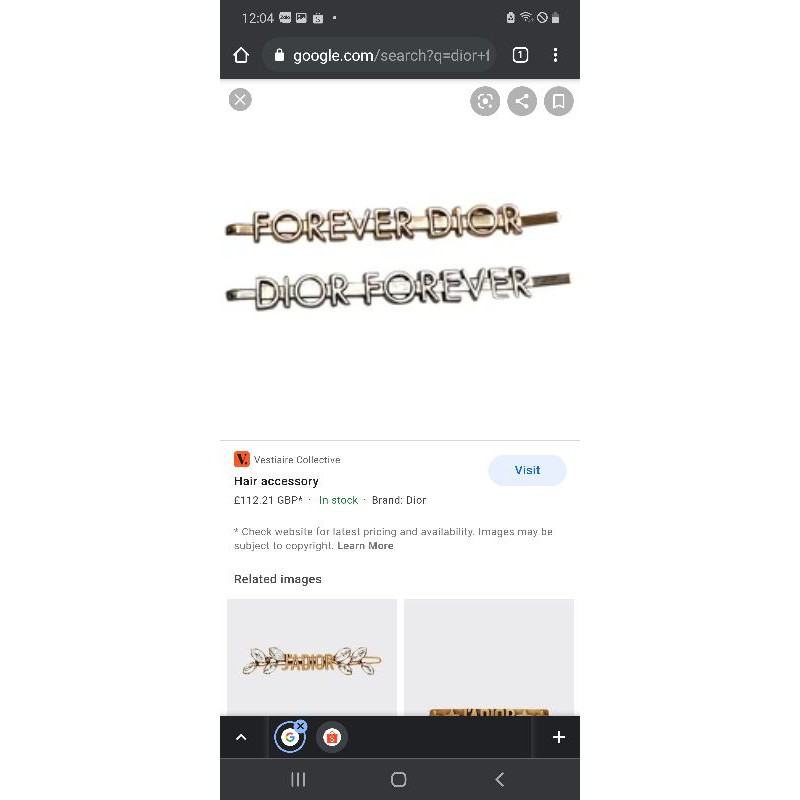800x800 pixels.
Task: Share the Dior hair pin image
Action: coord(521,101)
